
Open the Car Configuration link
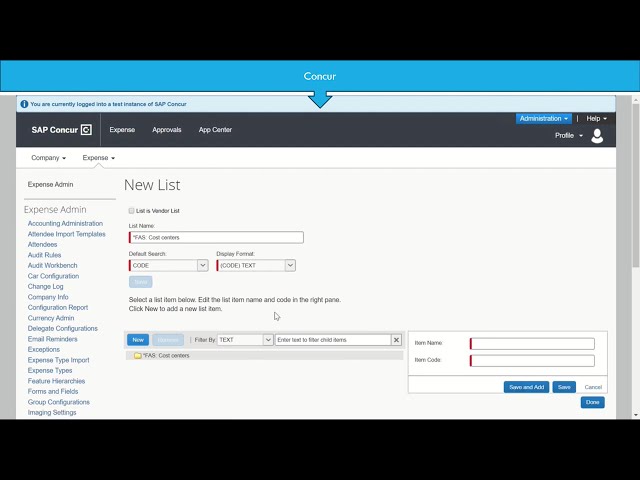(53, 276)
